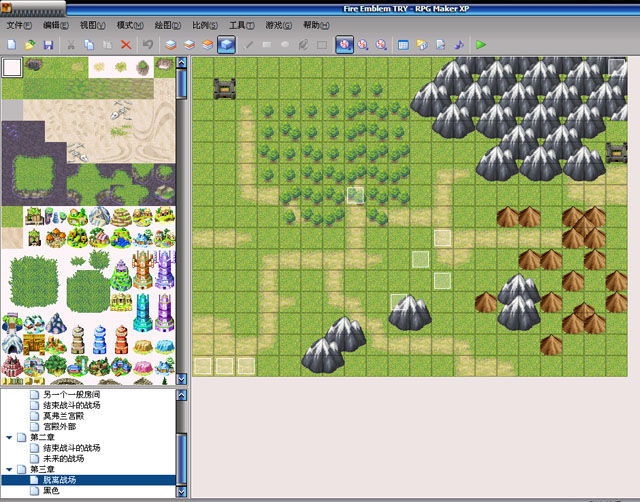Image resolution: width=640 pixels, height=502 pixels.
Task: Open the Script Editor icon
Action: 440,44
